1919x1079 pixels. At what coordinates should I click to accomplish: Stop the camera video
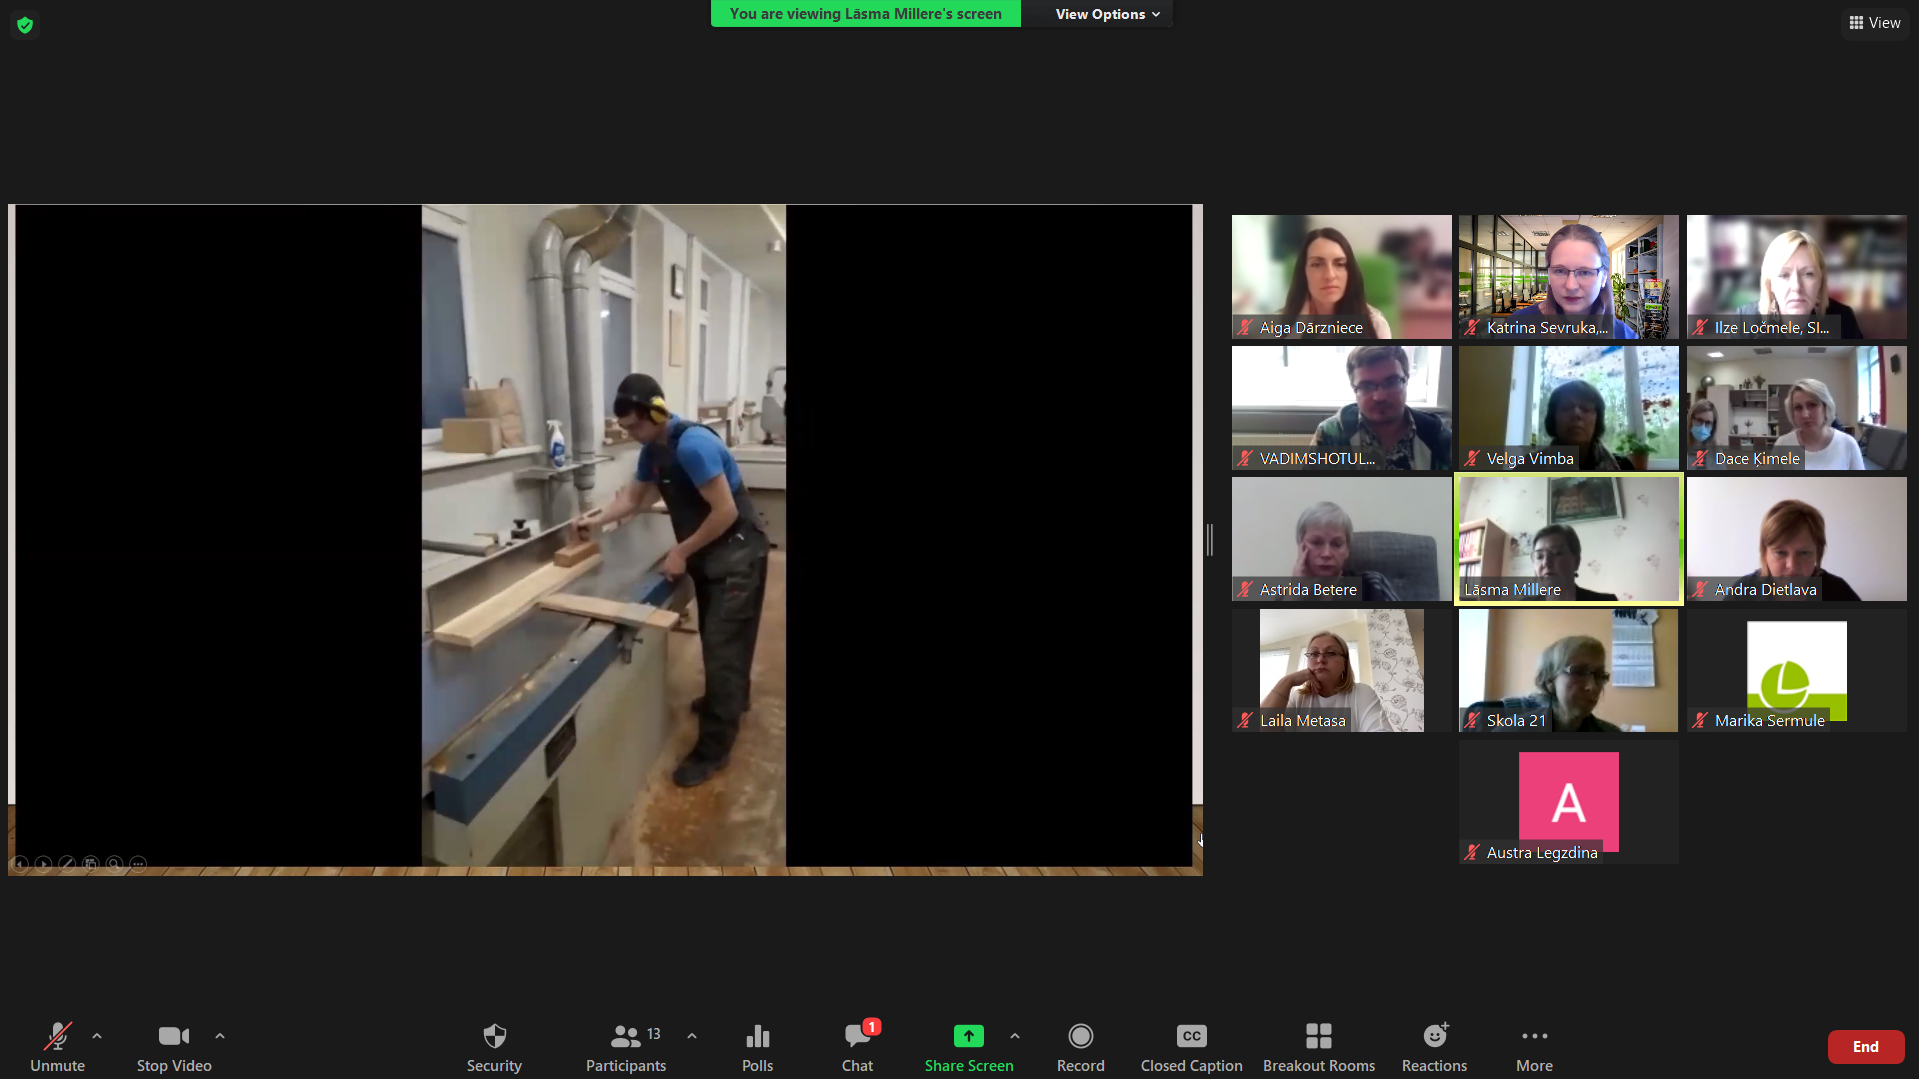(174, 1046)
